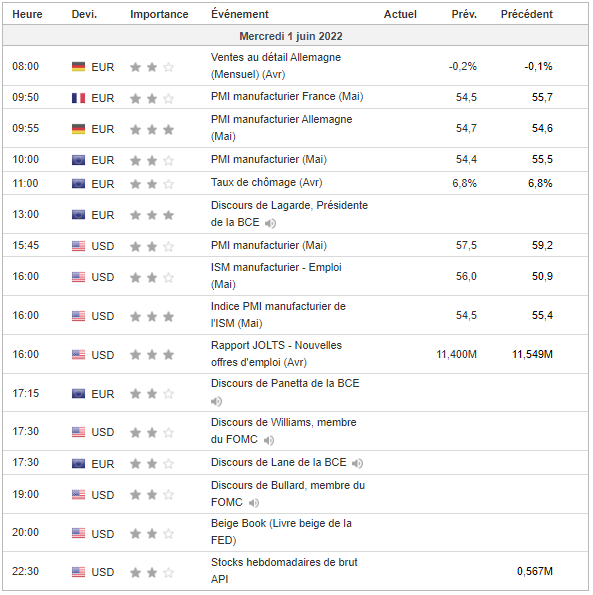
Task: Click the EU flag in the 13:00 row
Action: (78, 215)
